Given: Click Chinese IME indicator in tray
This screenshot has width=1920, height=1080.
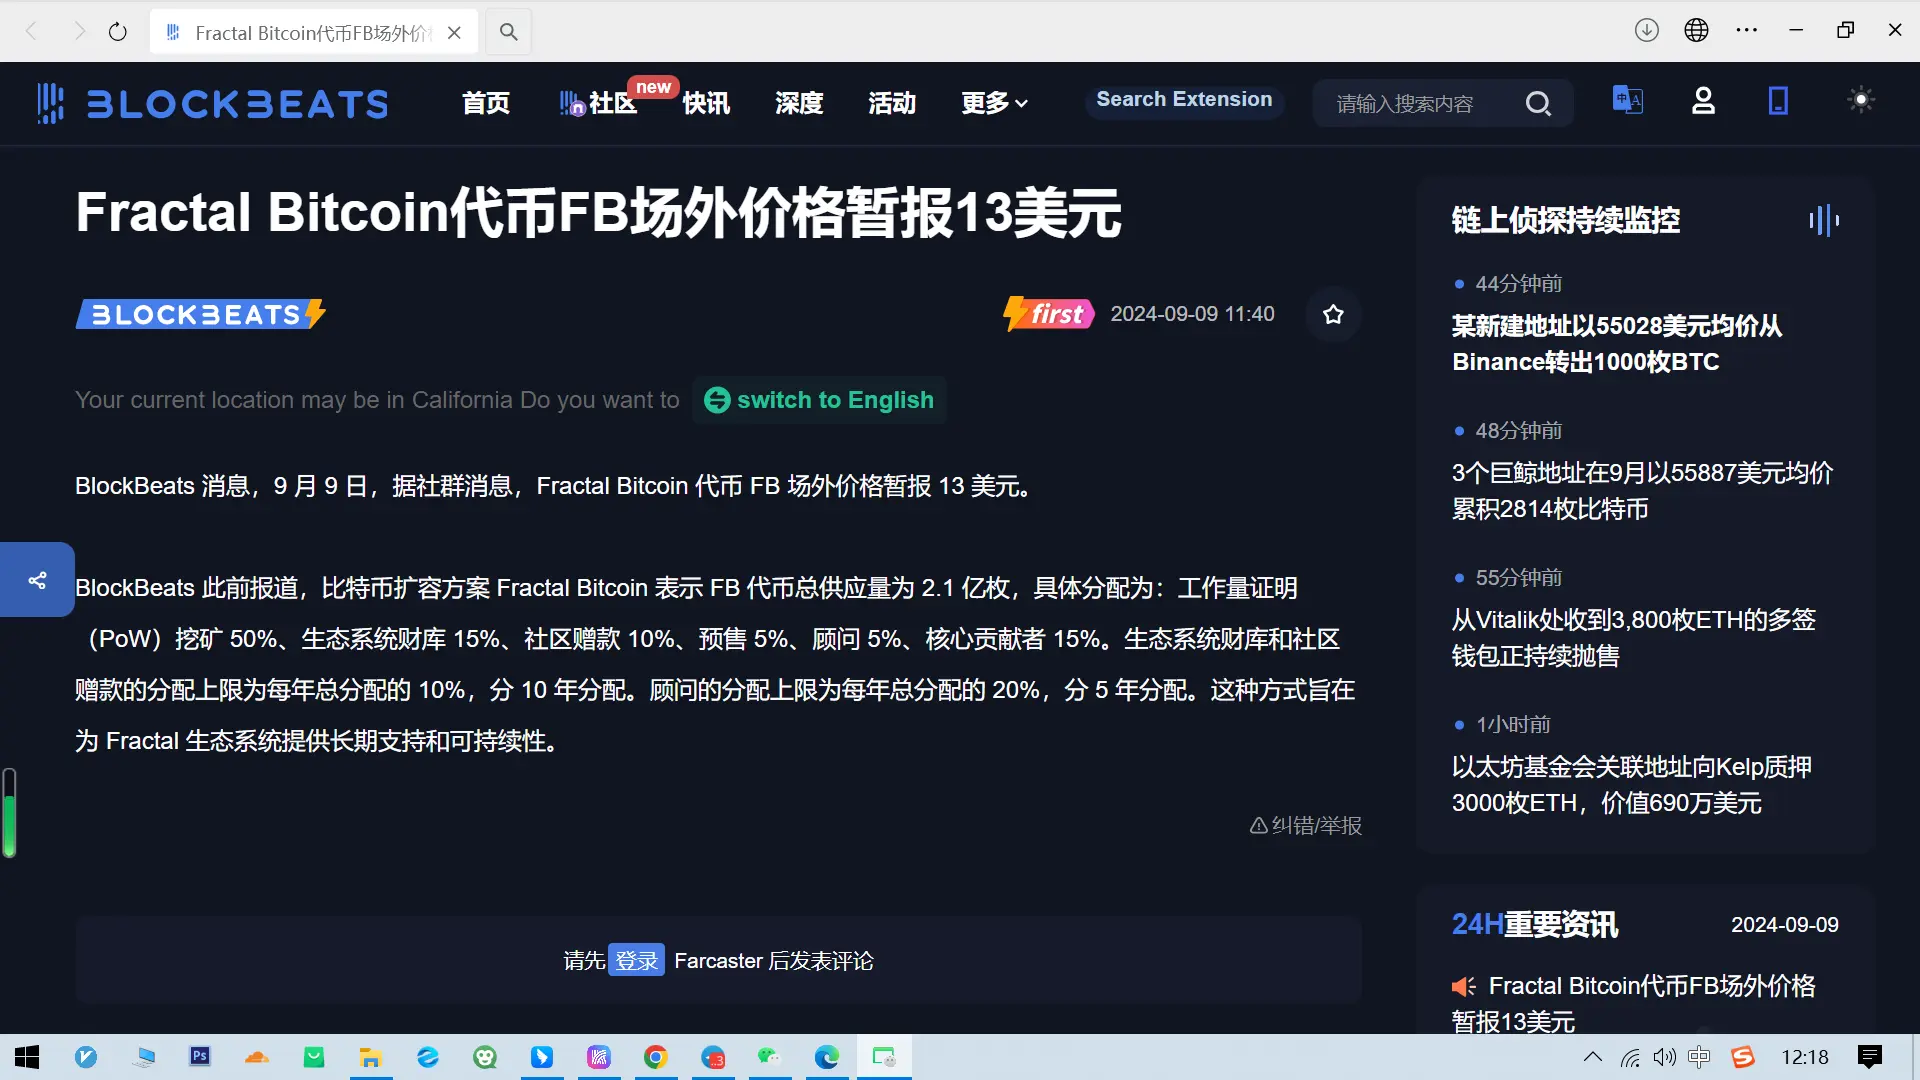Looking at the screenshot, I should tap(1699, 1057).
